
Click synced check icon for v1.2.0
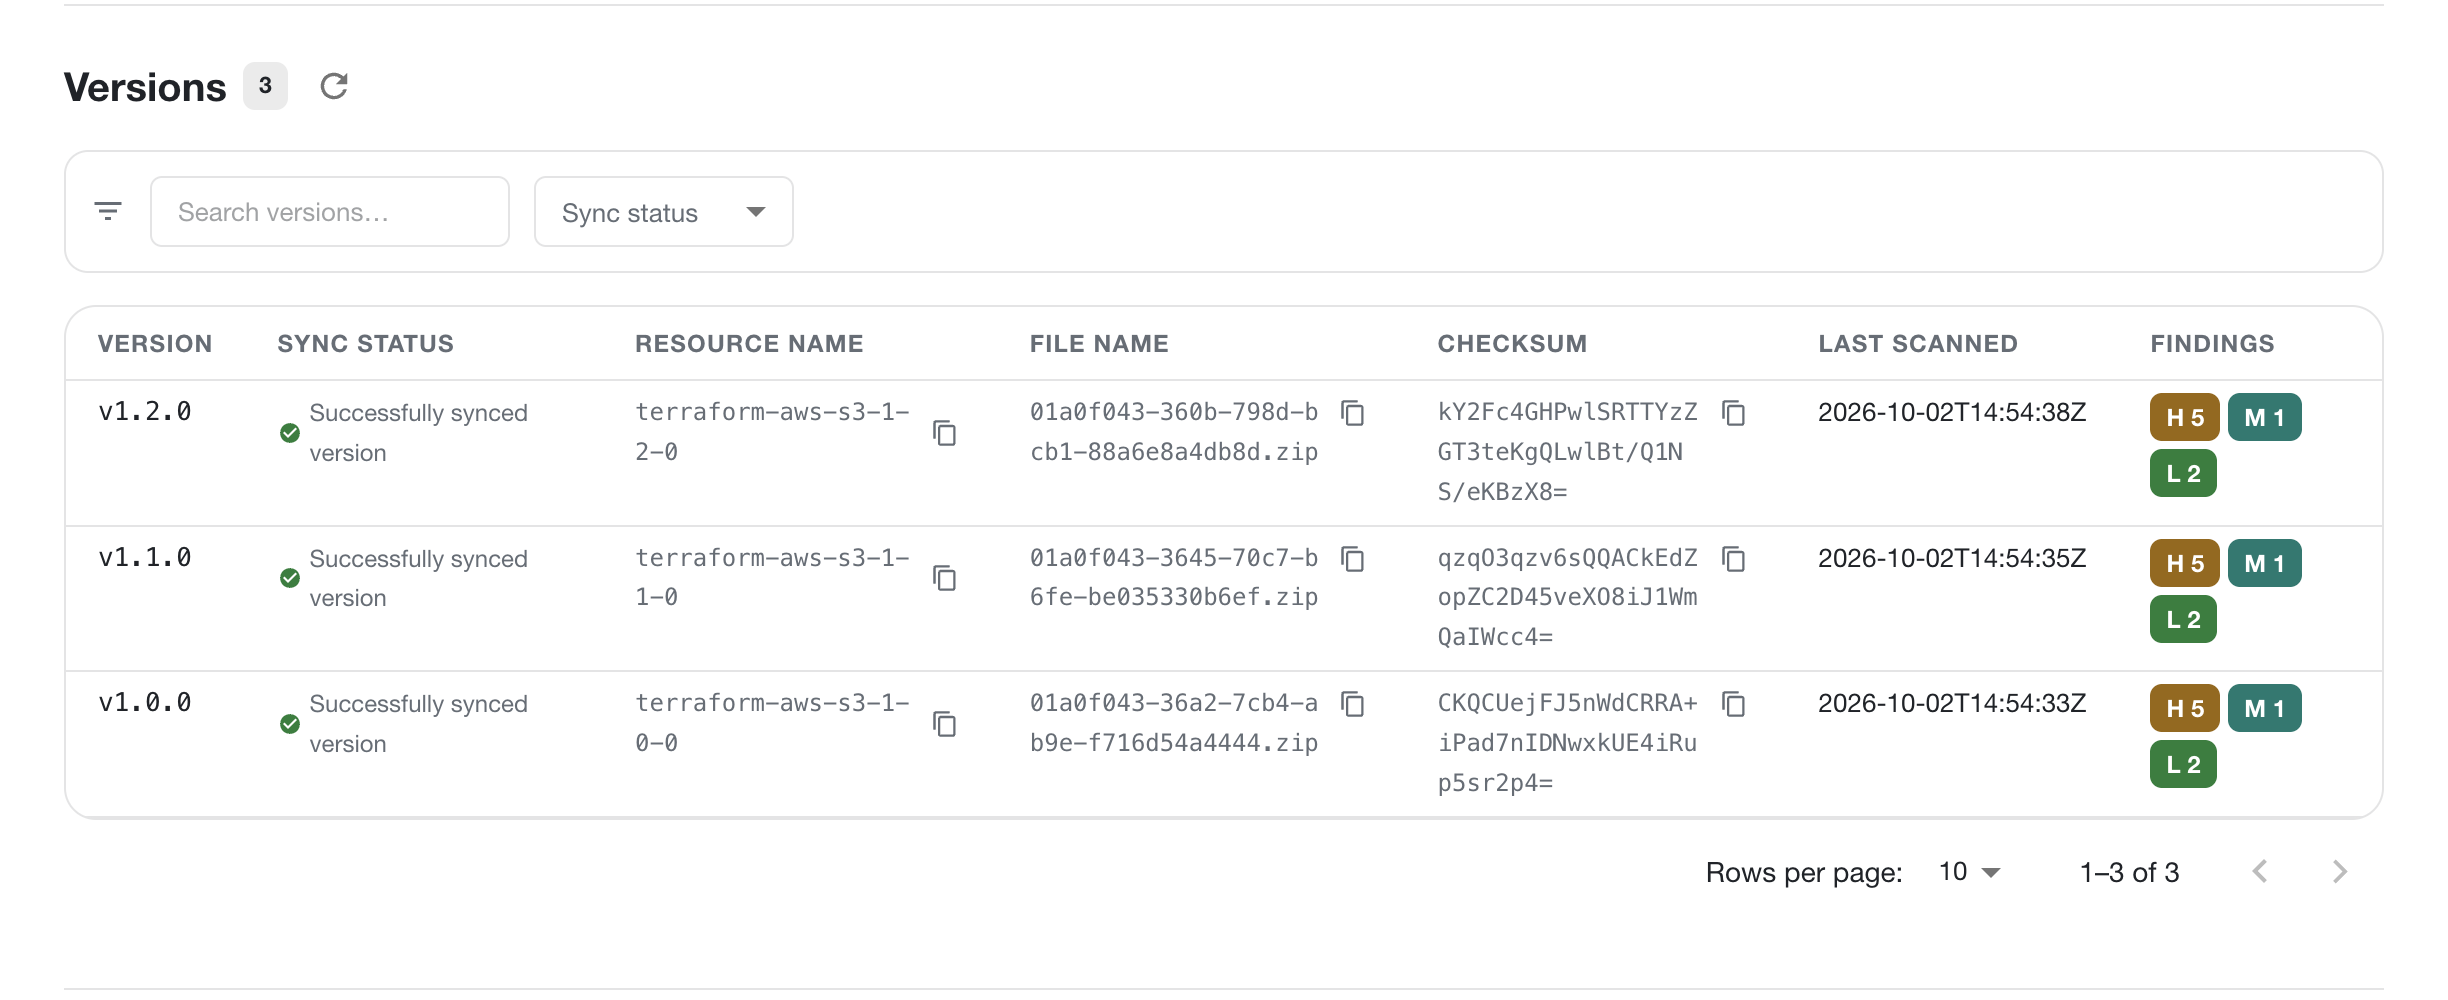[290, 433]
